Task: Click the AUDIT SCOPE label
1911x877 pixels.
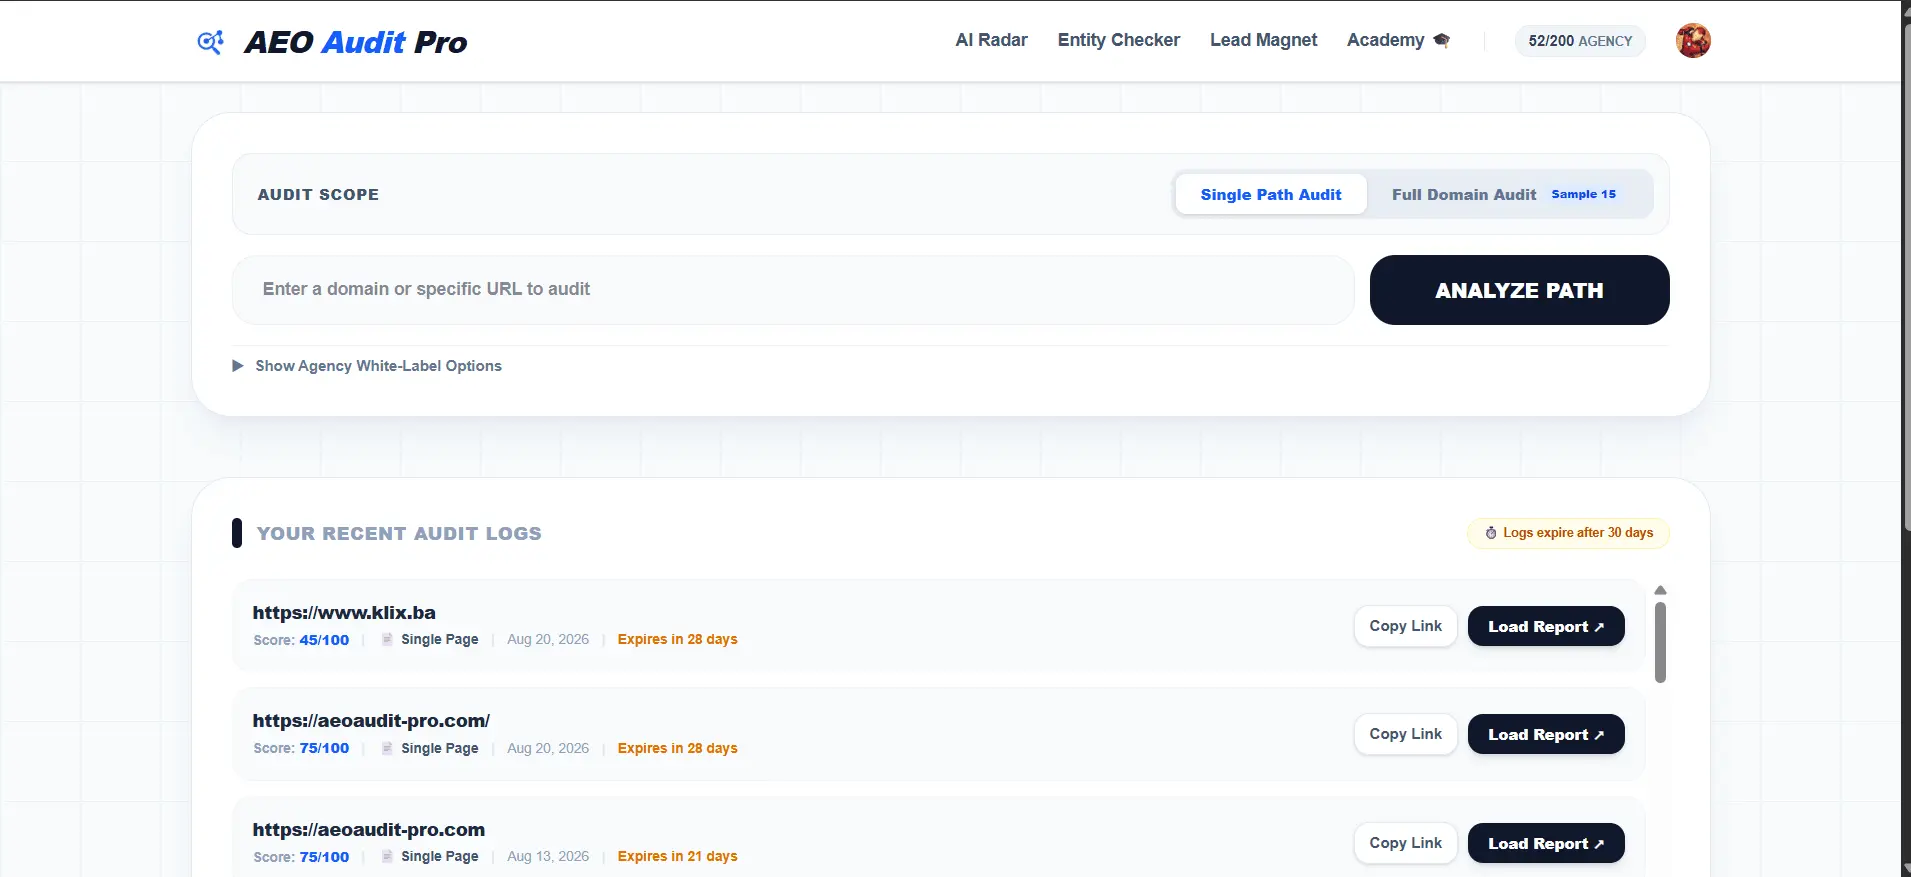Action: (x=318, y=195)
